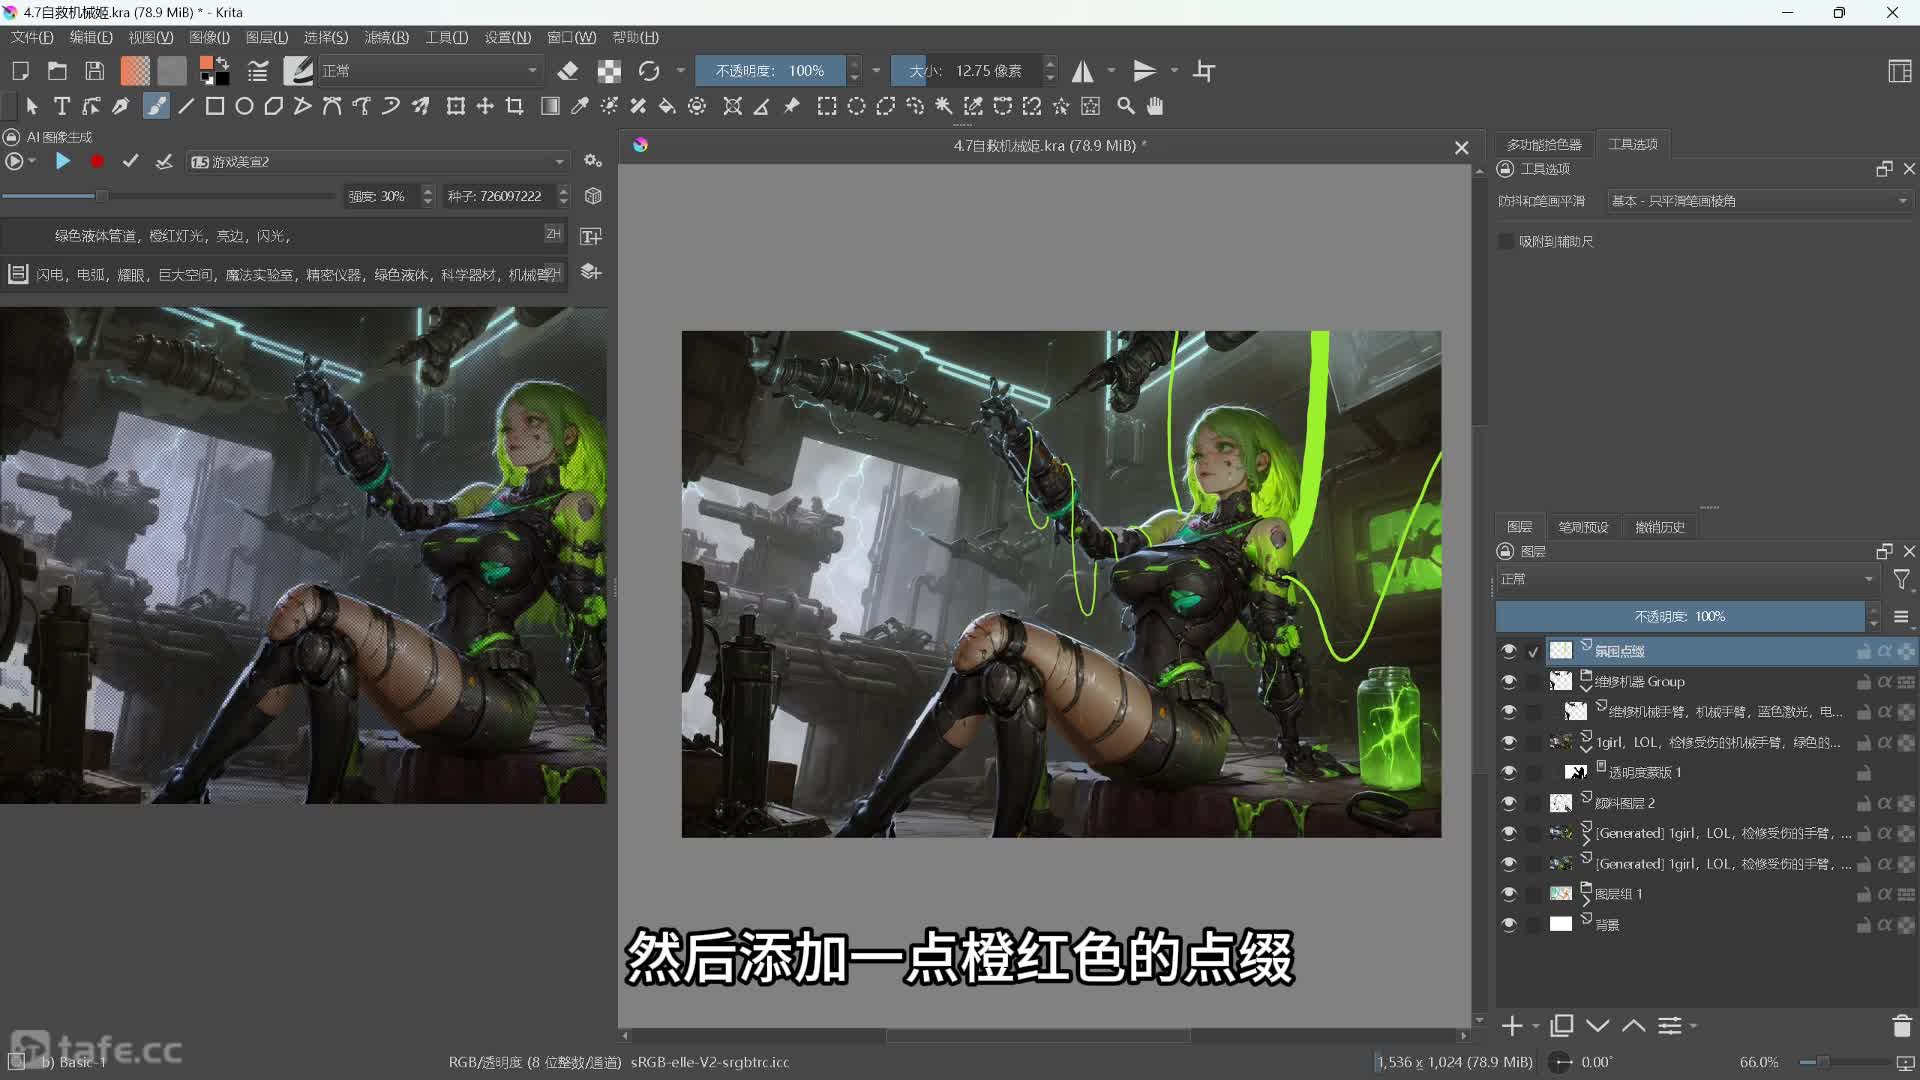Image resolution: width=1920 pixels, height=1080 pixels.
Task: Open the 图层(L) menu
Action: [x=267, y=37]
